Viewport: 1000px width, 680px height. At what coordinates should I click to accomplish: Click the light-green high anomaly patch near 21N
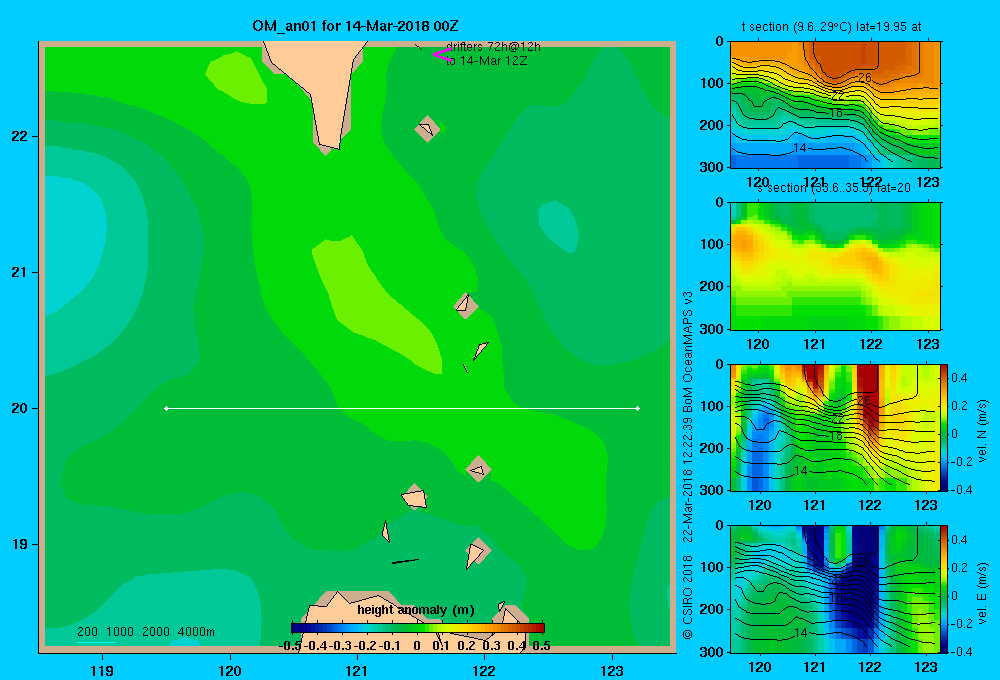point(376,305)
